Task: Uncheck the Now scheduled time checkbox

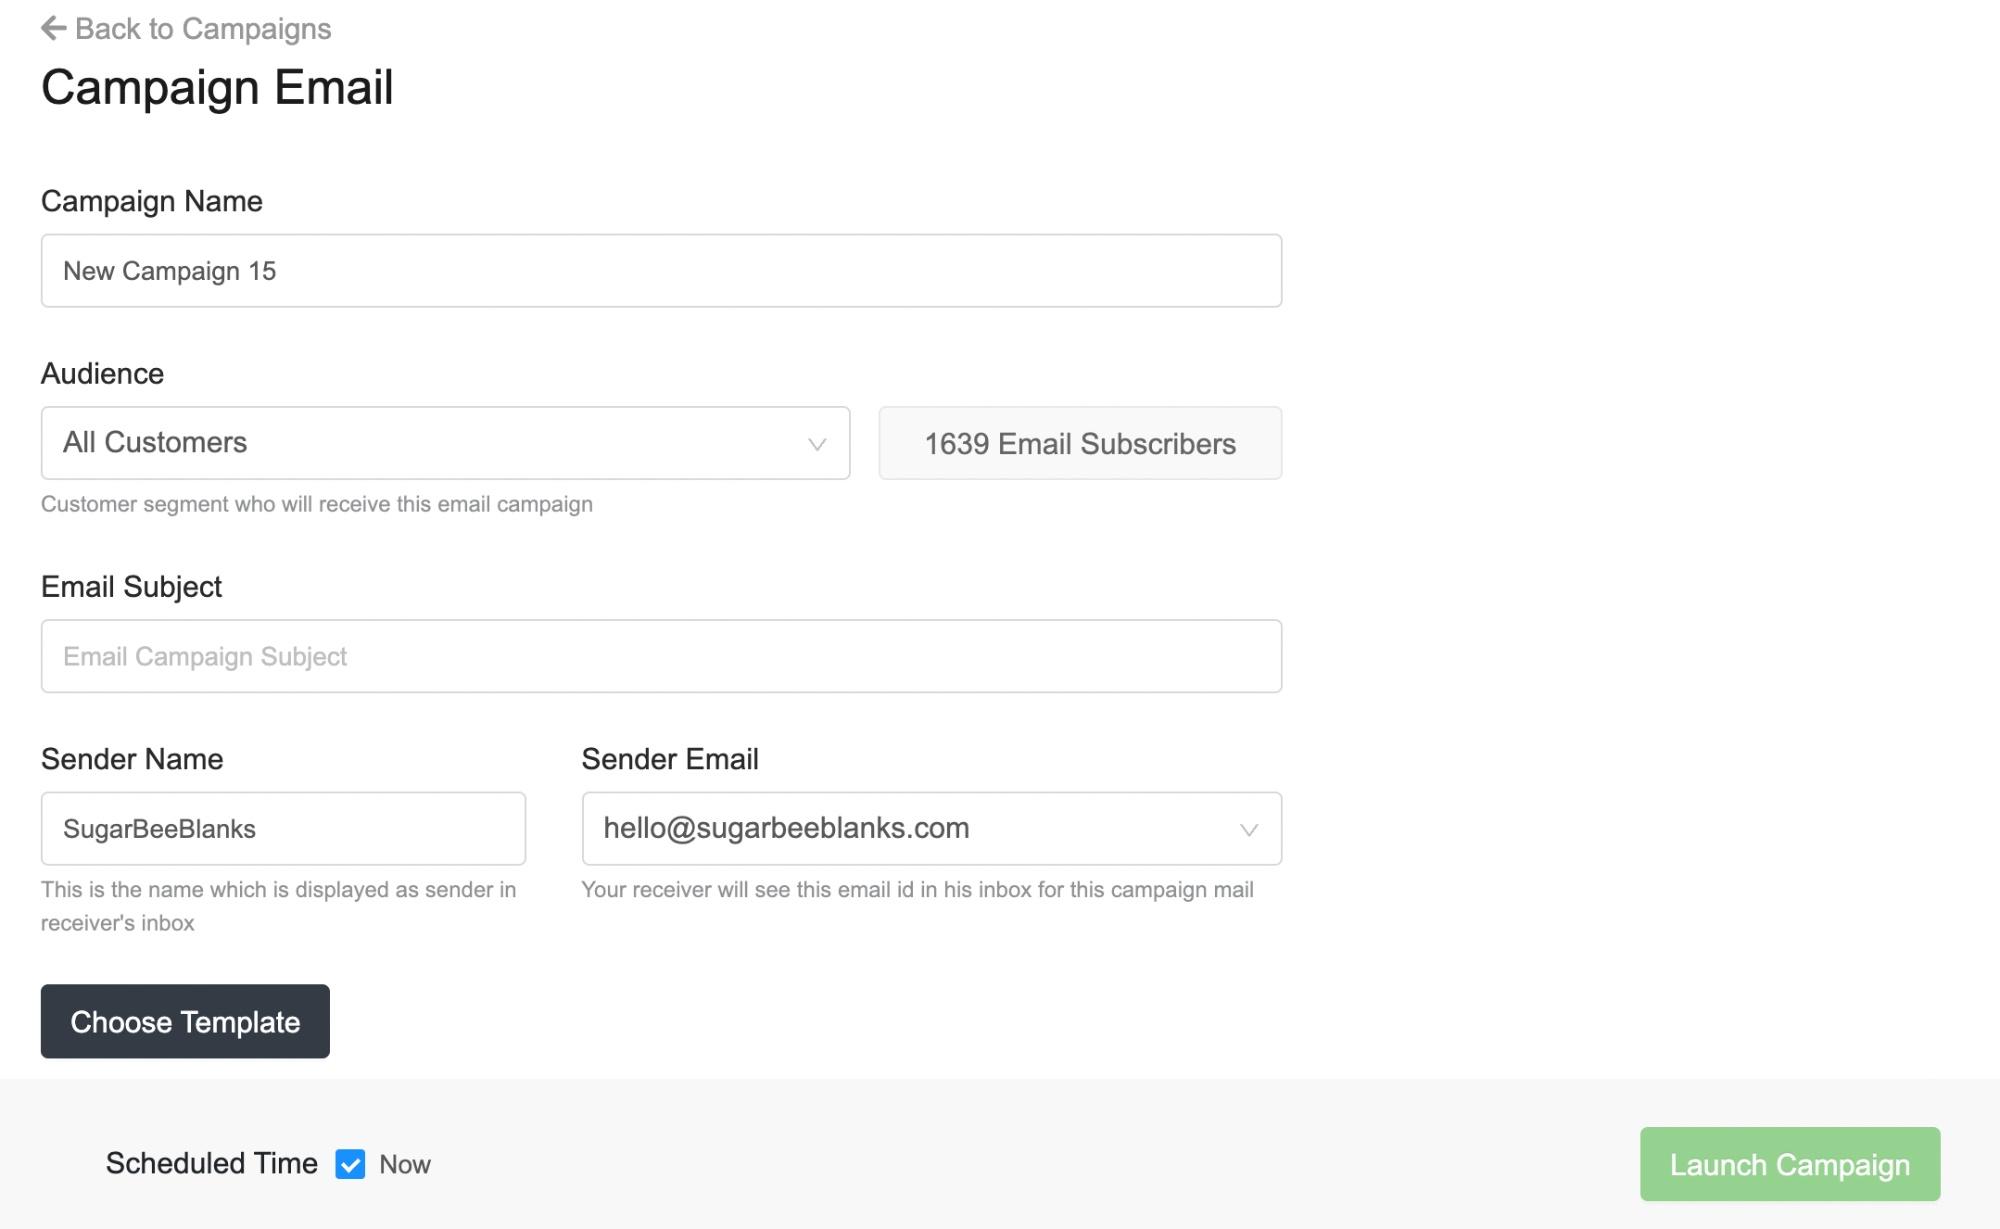Action: 350,1164
